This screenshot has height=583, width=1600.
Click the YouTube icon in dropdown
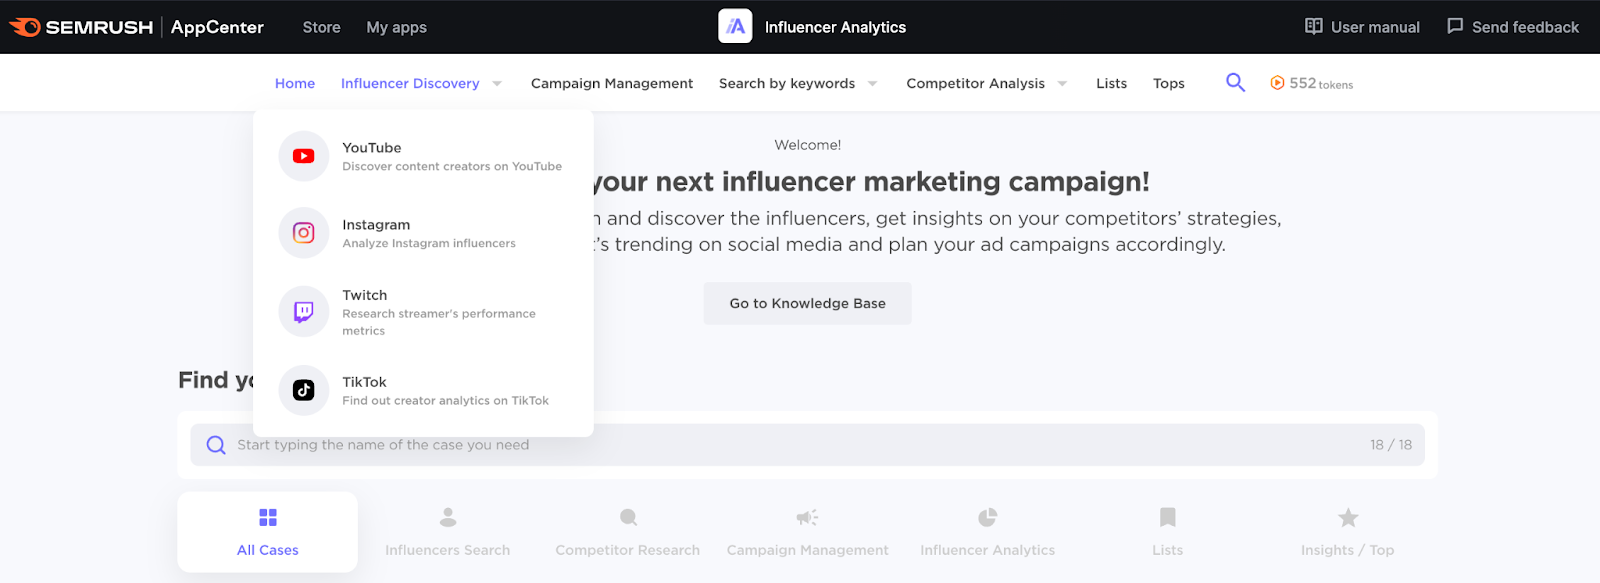tap(303, 156)
